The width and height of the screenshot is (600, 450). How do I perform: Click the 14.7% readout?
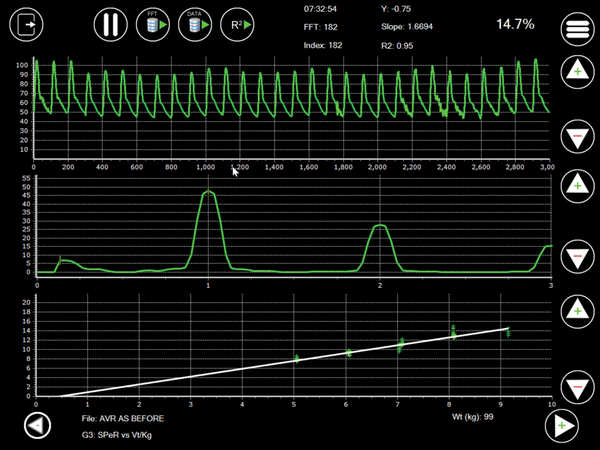tap(515, 24)
